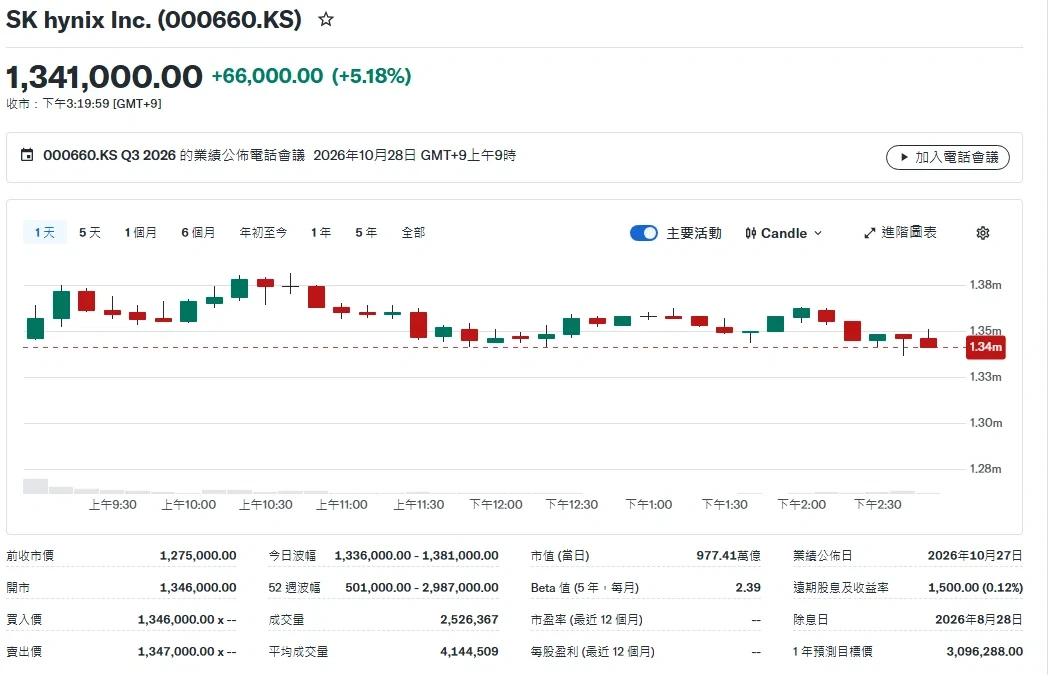Viewport: 1048px width, 675px height.
Task: Click the first volume bar at market open
Action: click(35, 486)
